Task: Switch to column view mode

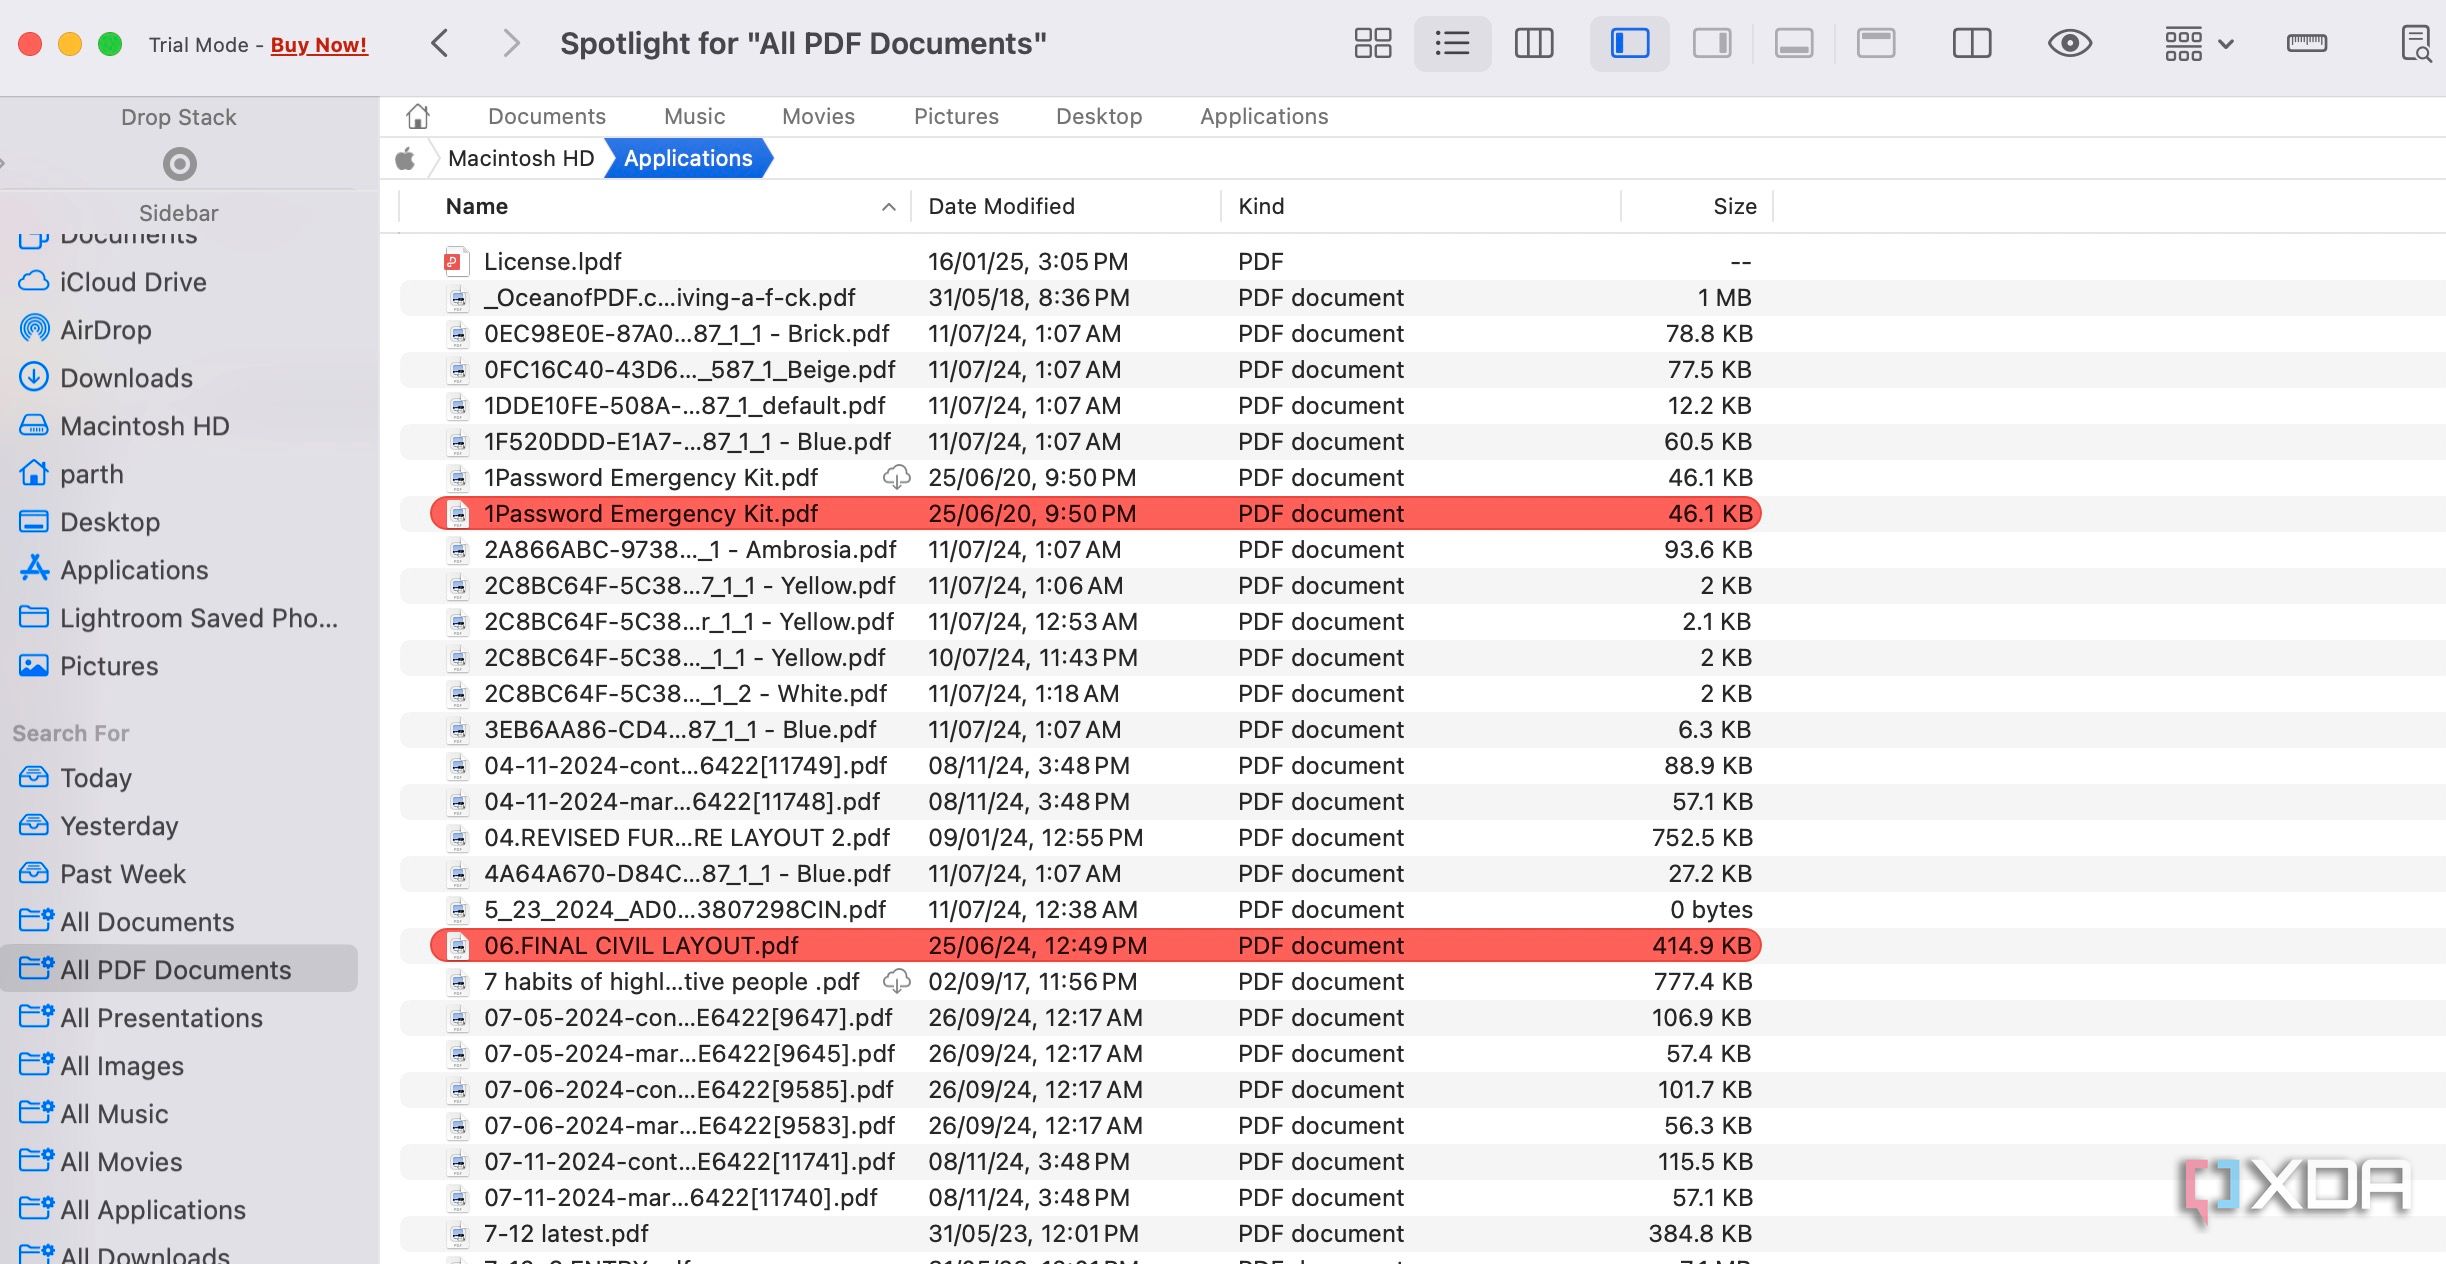Action: pyautogui.click(x=1533, y=44)
